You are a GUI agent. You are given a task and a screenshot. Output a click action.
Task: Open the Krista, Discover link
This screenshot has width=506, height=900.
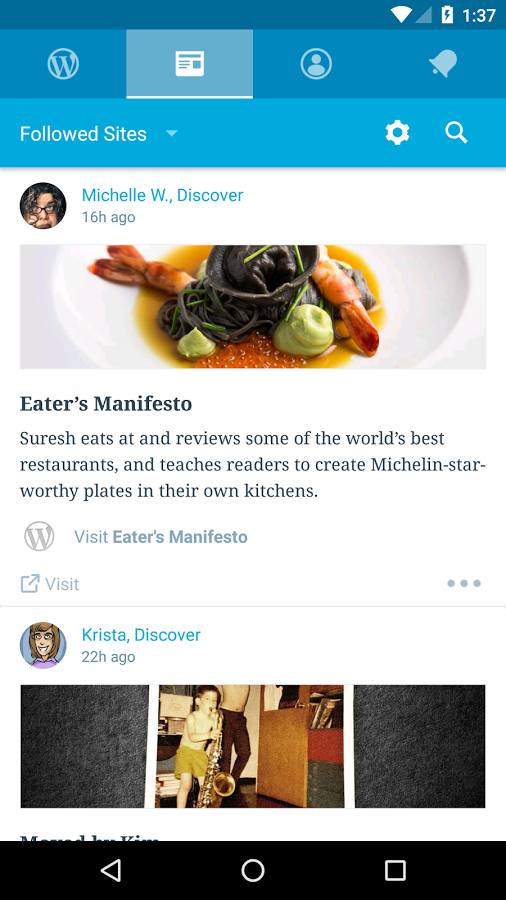141,635
